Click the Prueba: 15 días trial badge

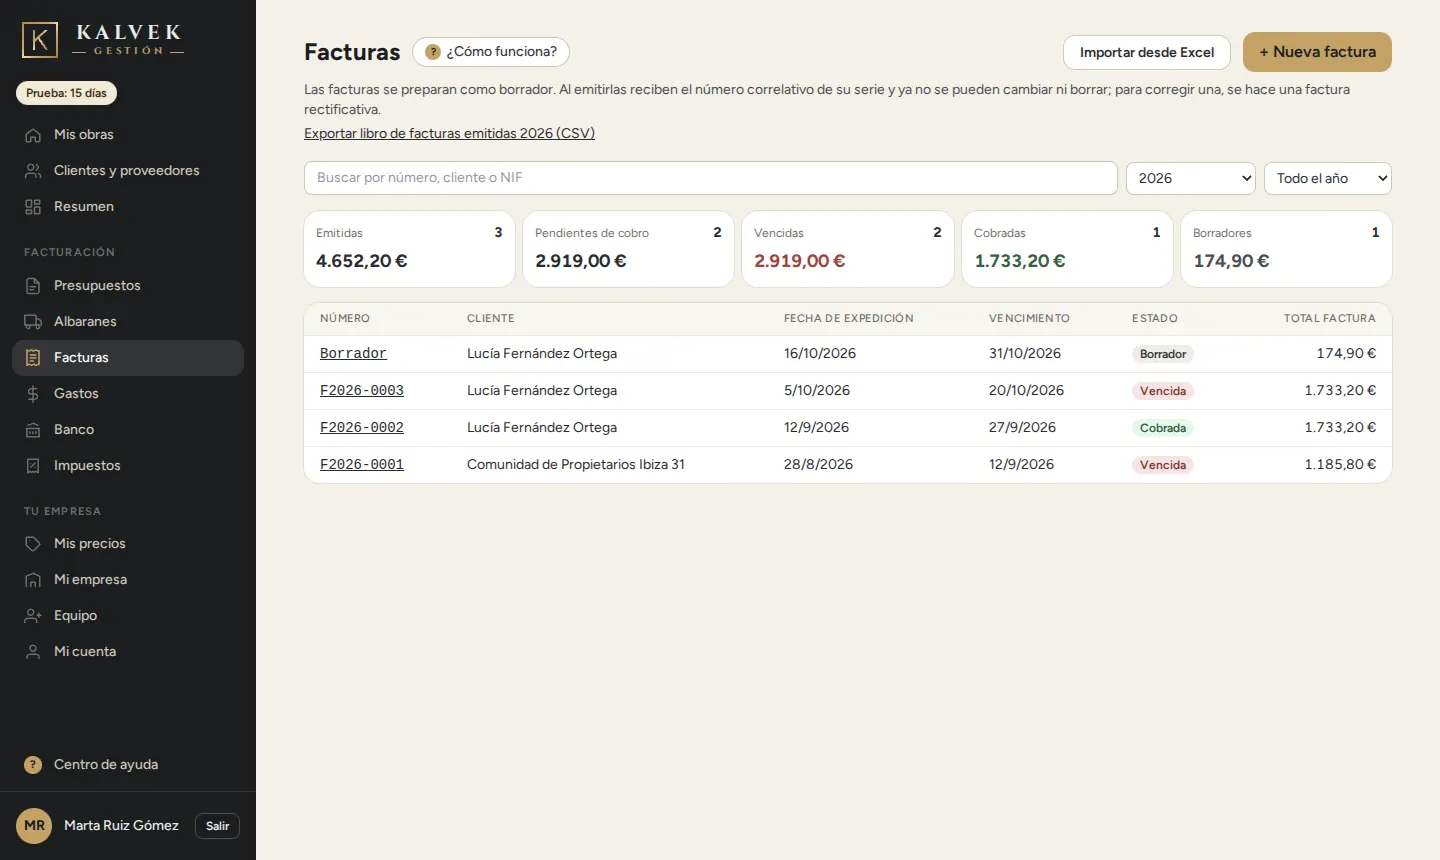(x=66, y=93)
